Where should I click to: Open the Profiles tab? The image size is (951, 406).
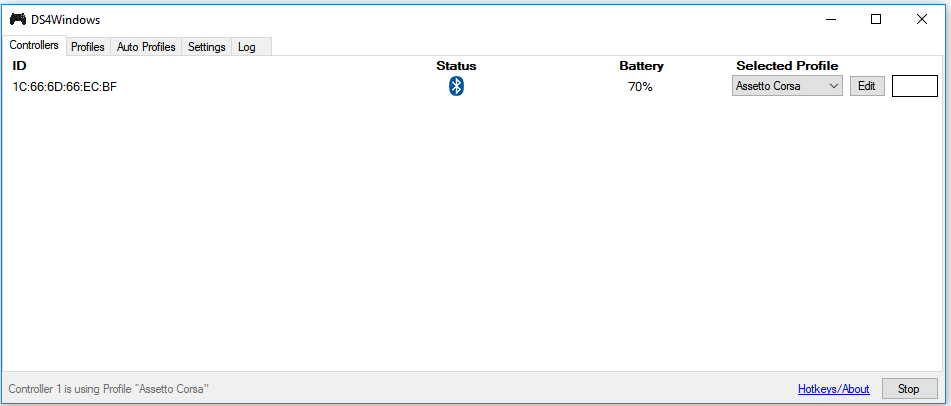88,47
